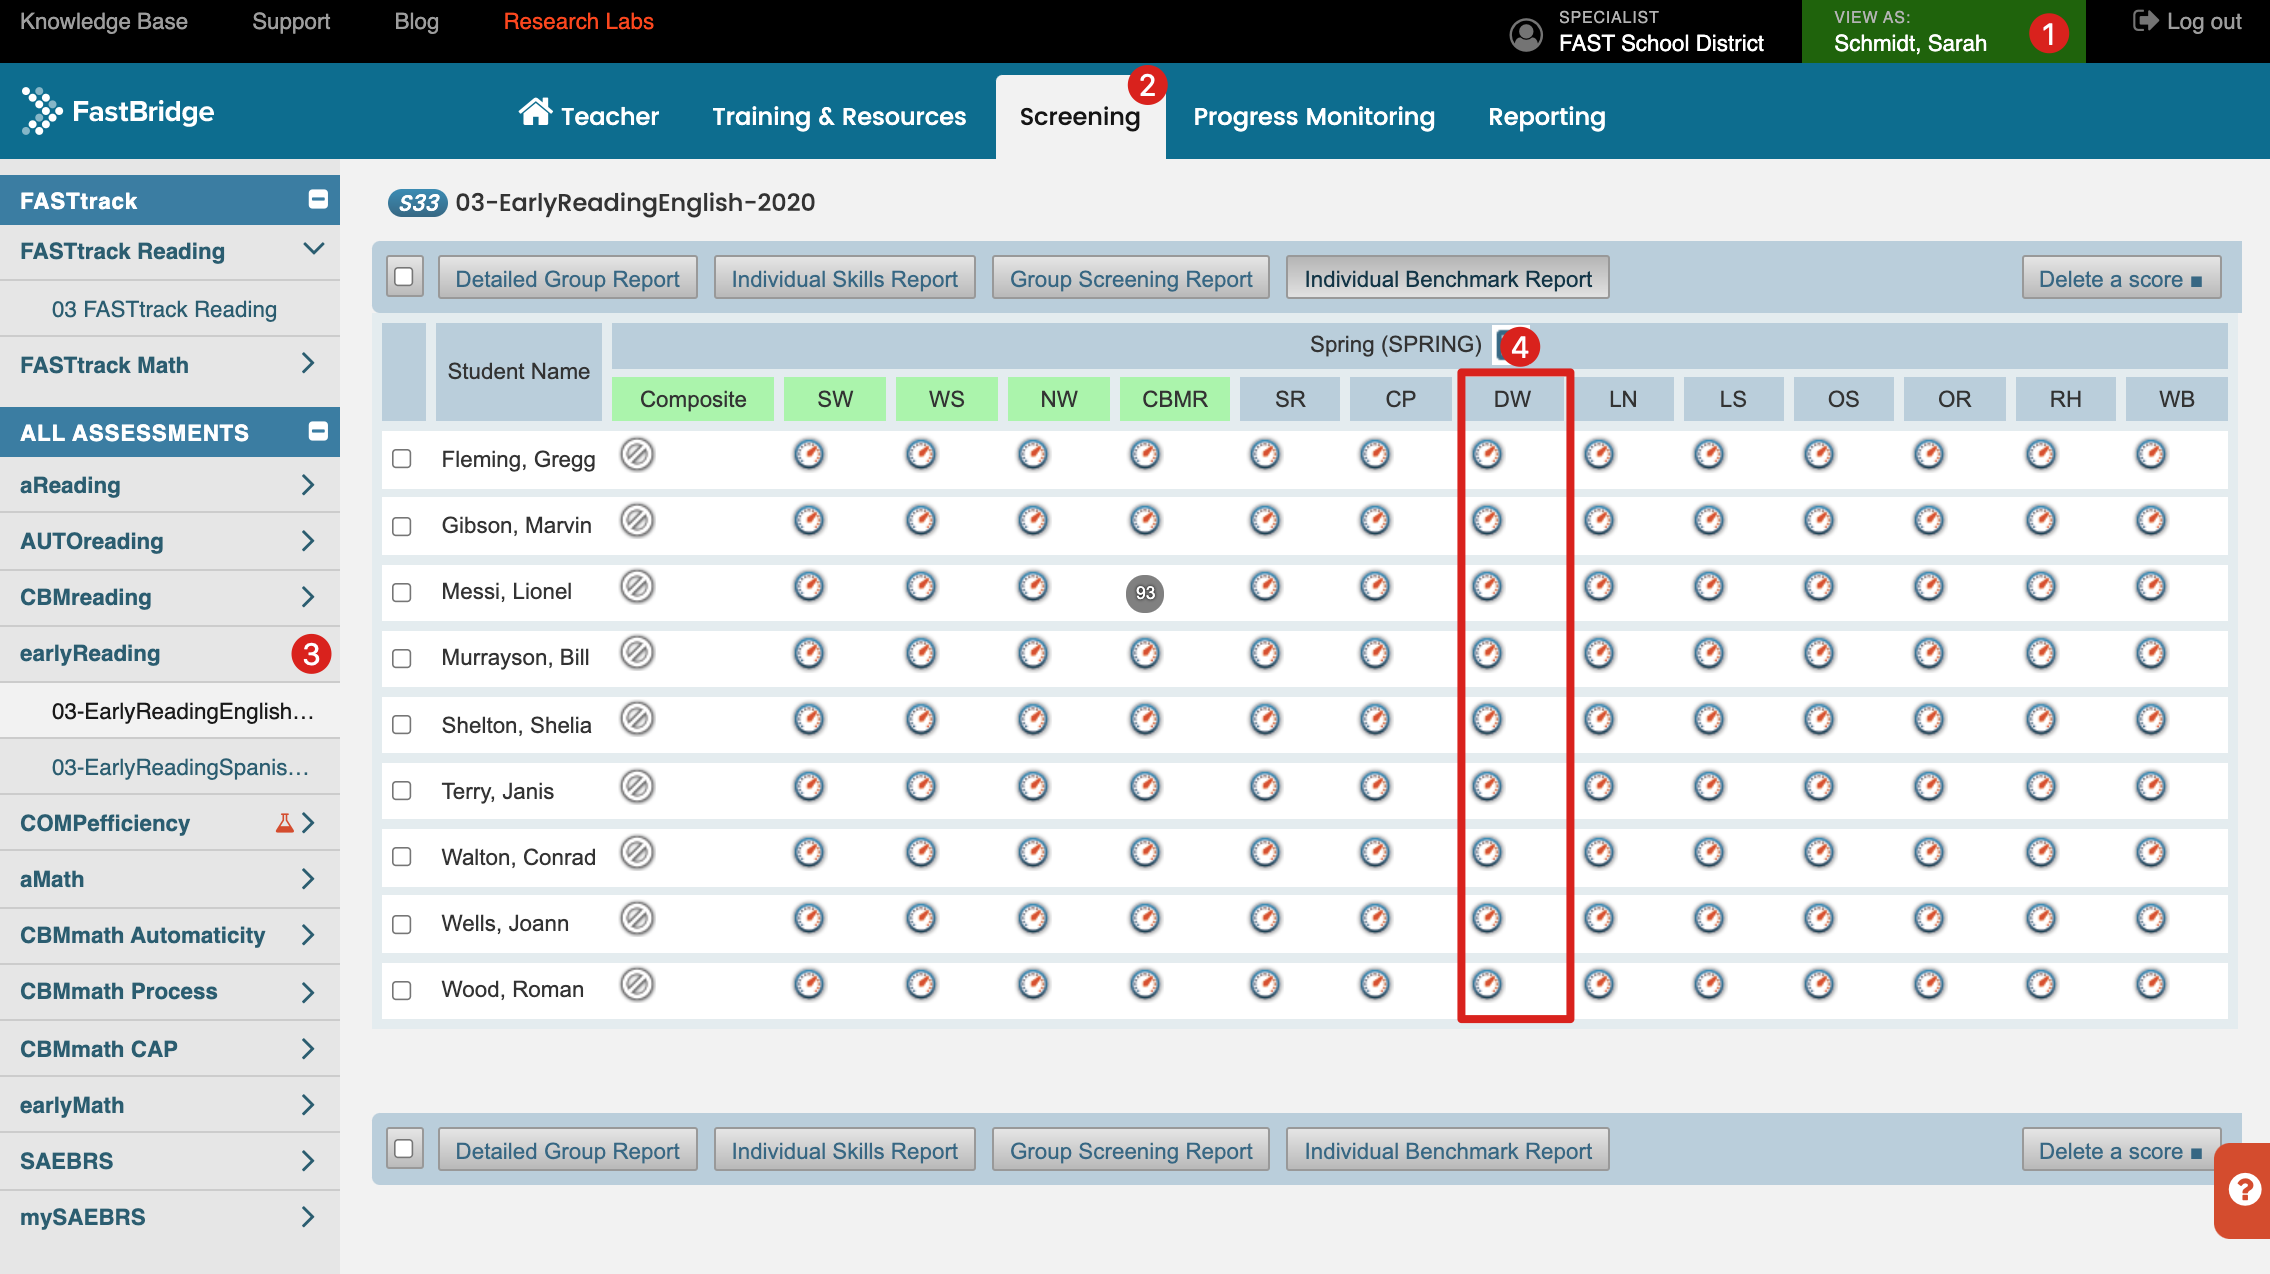Start the DW assessment for Wells, Joann

point(1487,918)
